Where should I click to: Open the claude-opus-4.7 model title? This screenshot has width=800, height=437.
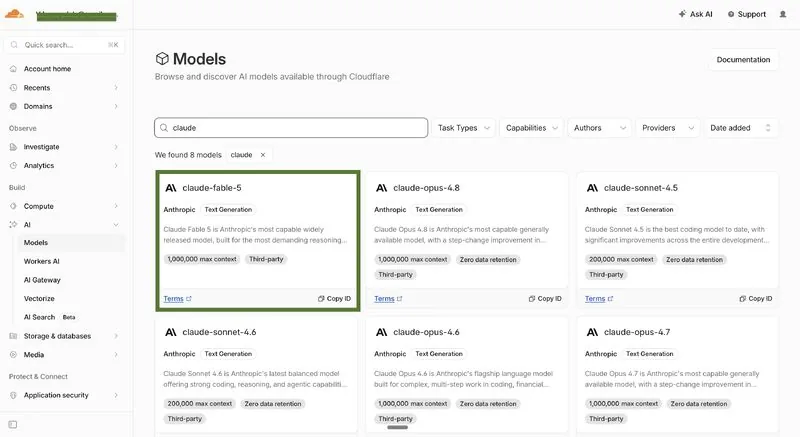click(x=637, y=332)
